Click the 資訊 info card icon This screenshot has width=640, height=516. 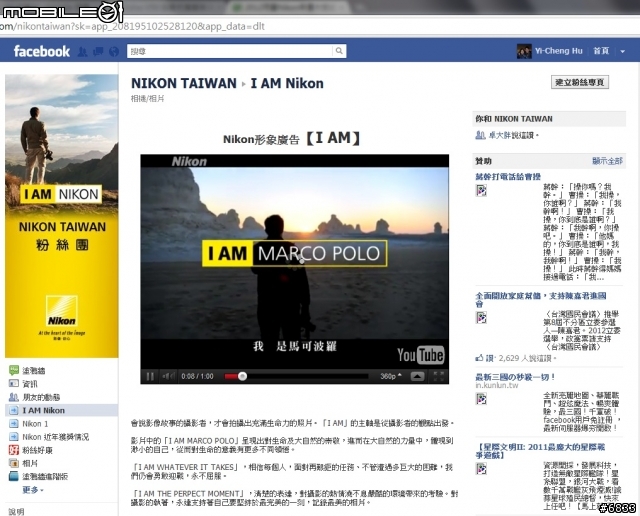point(14,383)
